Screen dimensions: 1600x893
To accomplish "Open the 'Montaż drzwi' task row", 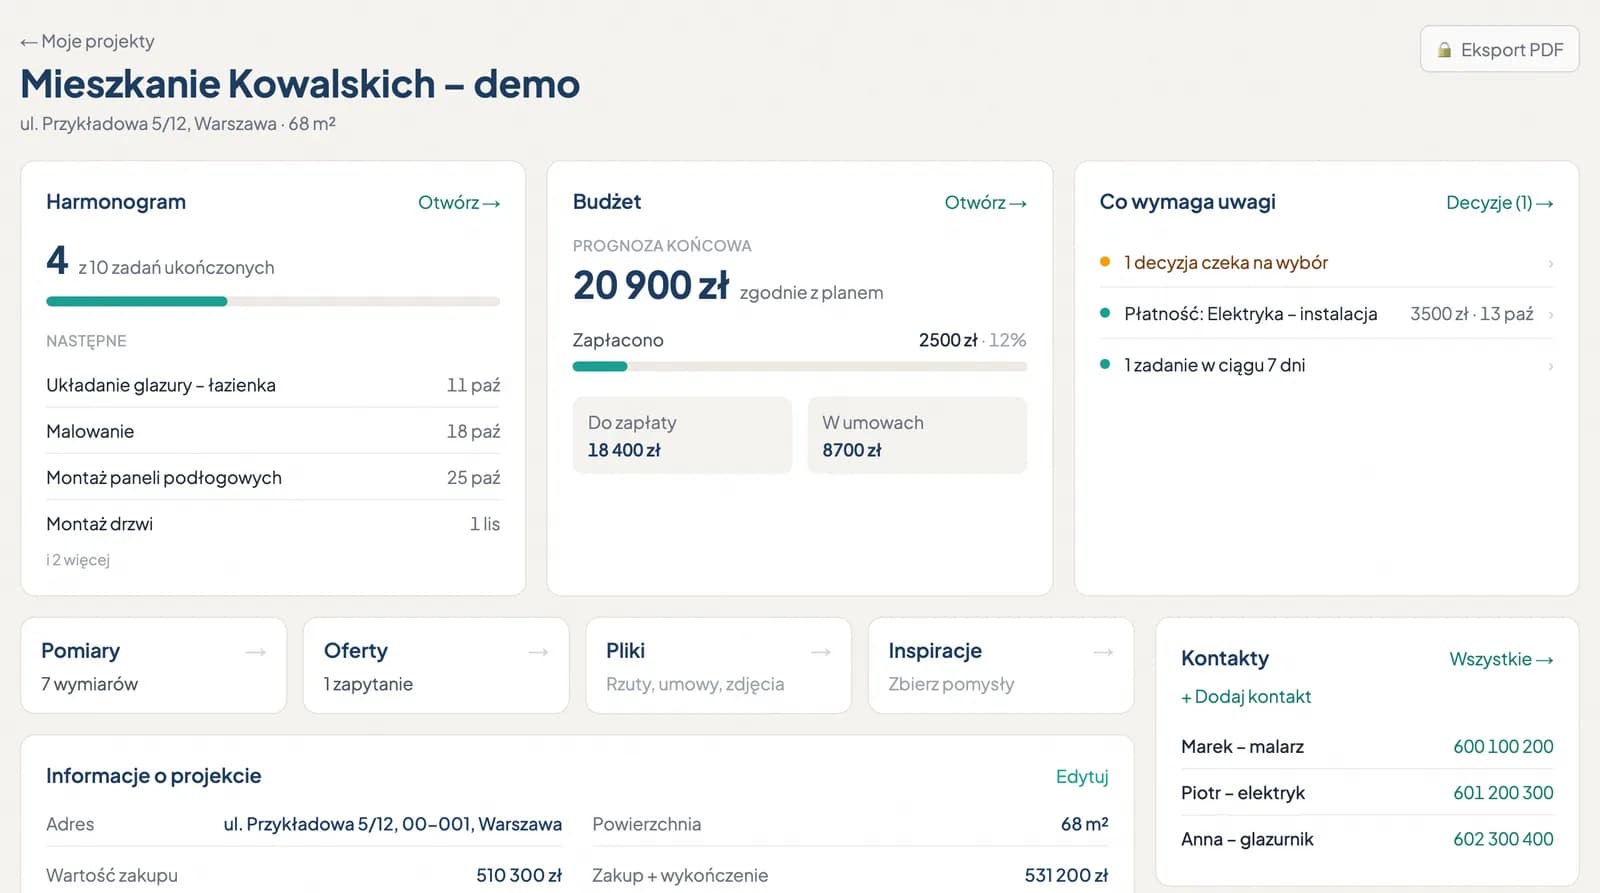I will click(x=273, y=523).
